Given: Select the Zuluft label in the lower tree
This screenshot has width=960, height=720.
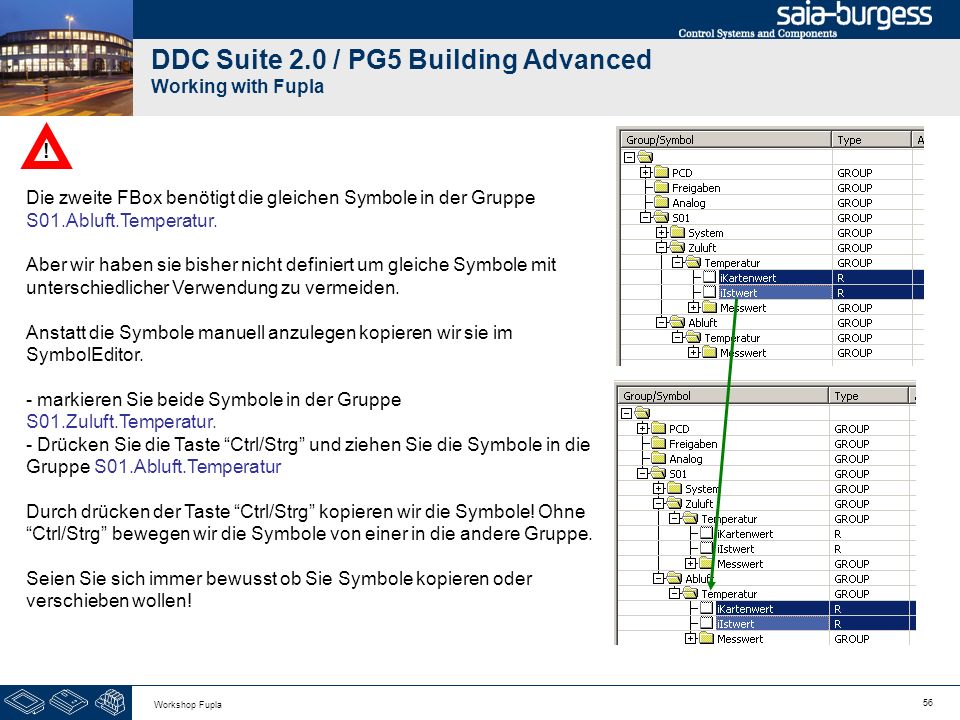Looking at the screenshot, I should point(699,504).
